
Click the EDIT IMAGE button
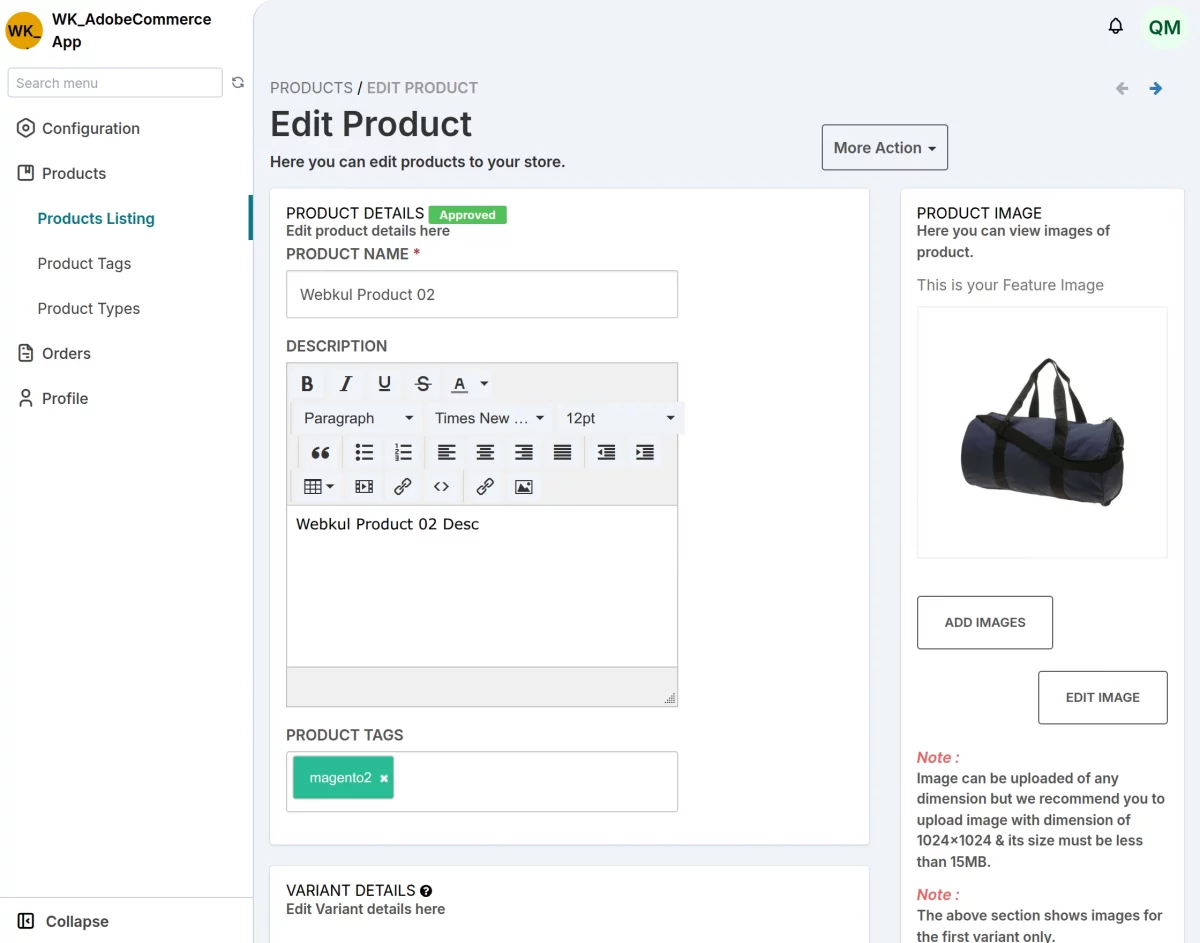point(1102,697)
